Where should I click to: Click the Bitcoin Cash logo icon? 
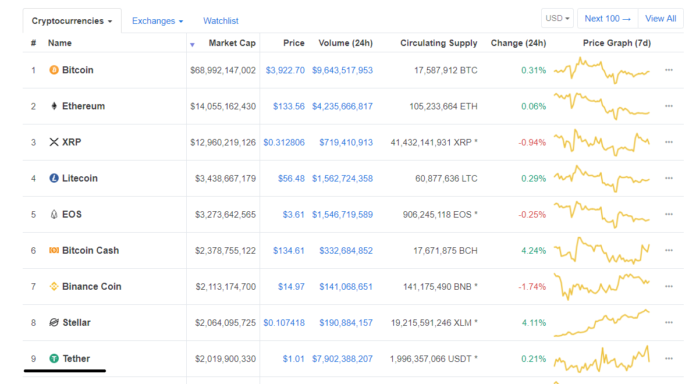tap(54, 250)
